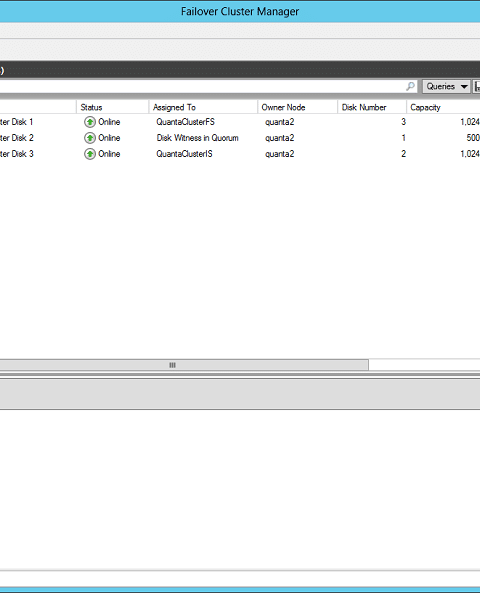
Task: Sort by the Status column header
Action: point(112,107)
